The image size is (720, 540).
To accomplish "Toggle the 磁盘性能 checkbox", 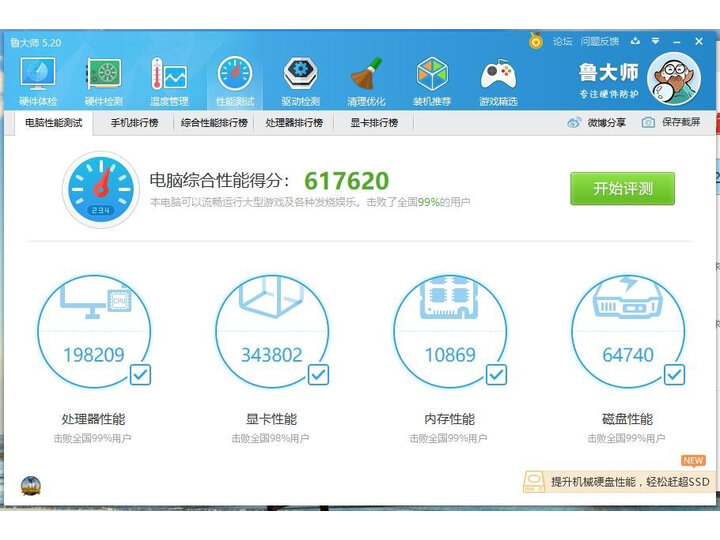I will tap(675, 375).
